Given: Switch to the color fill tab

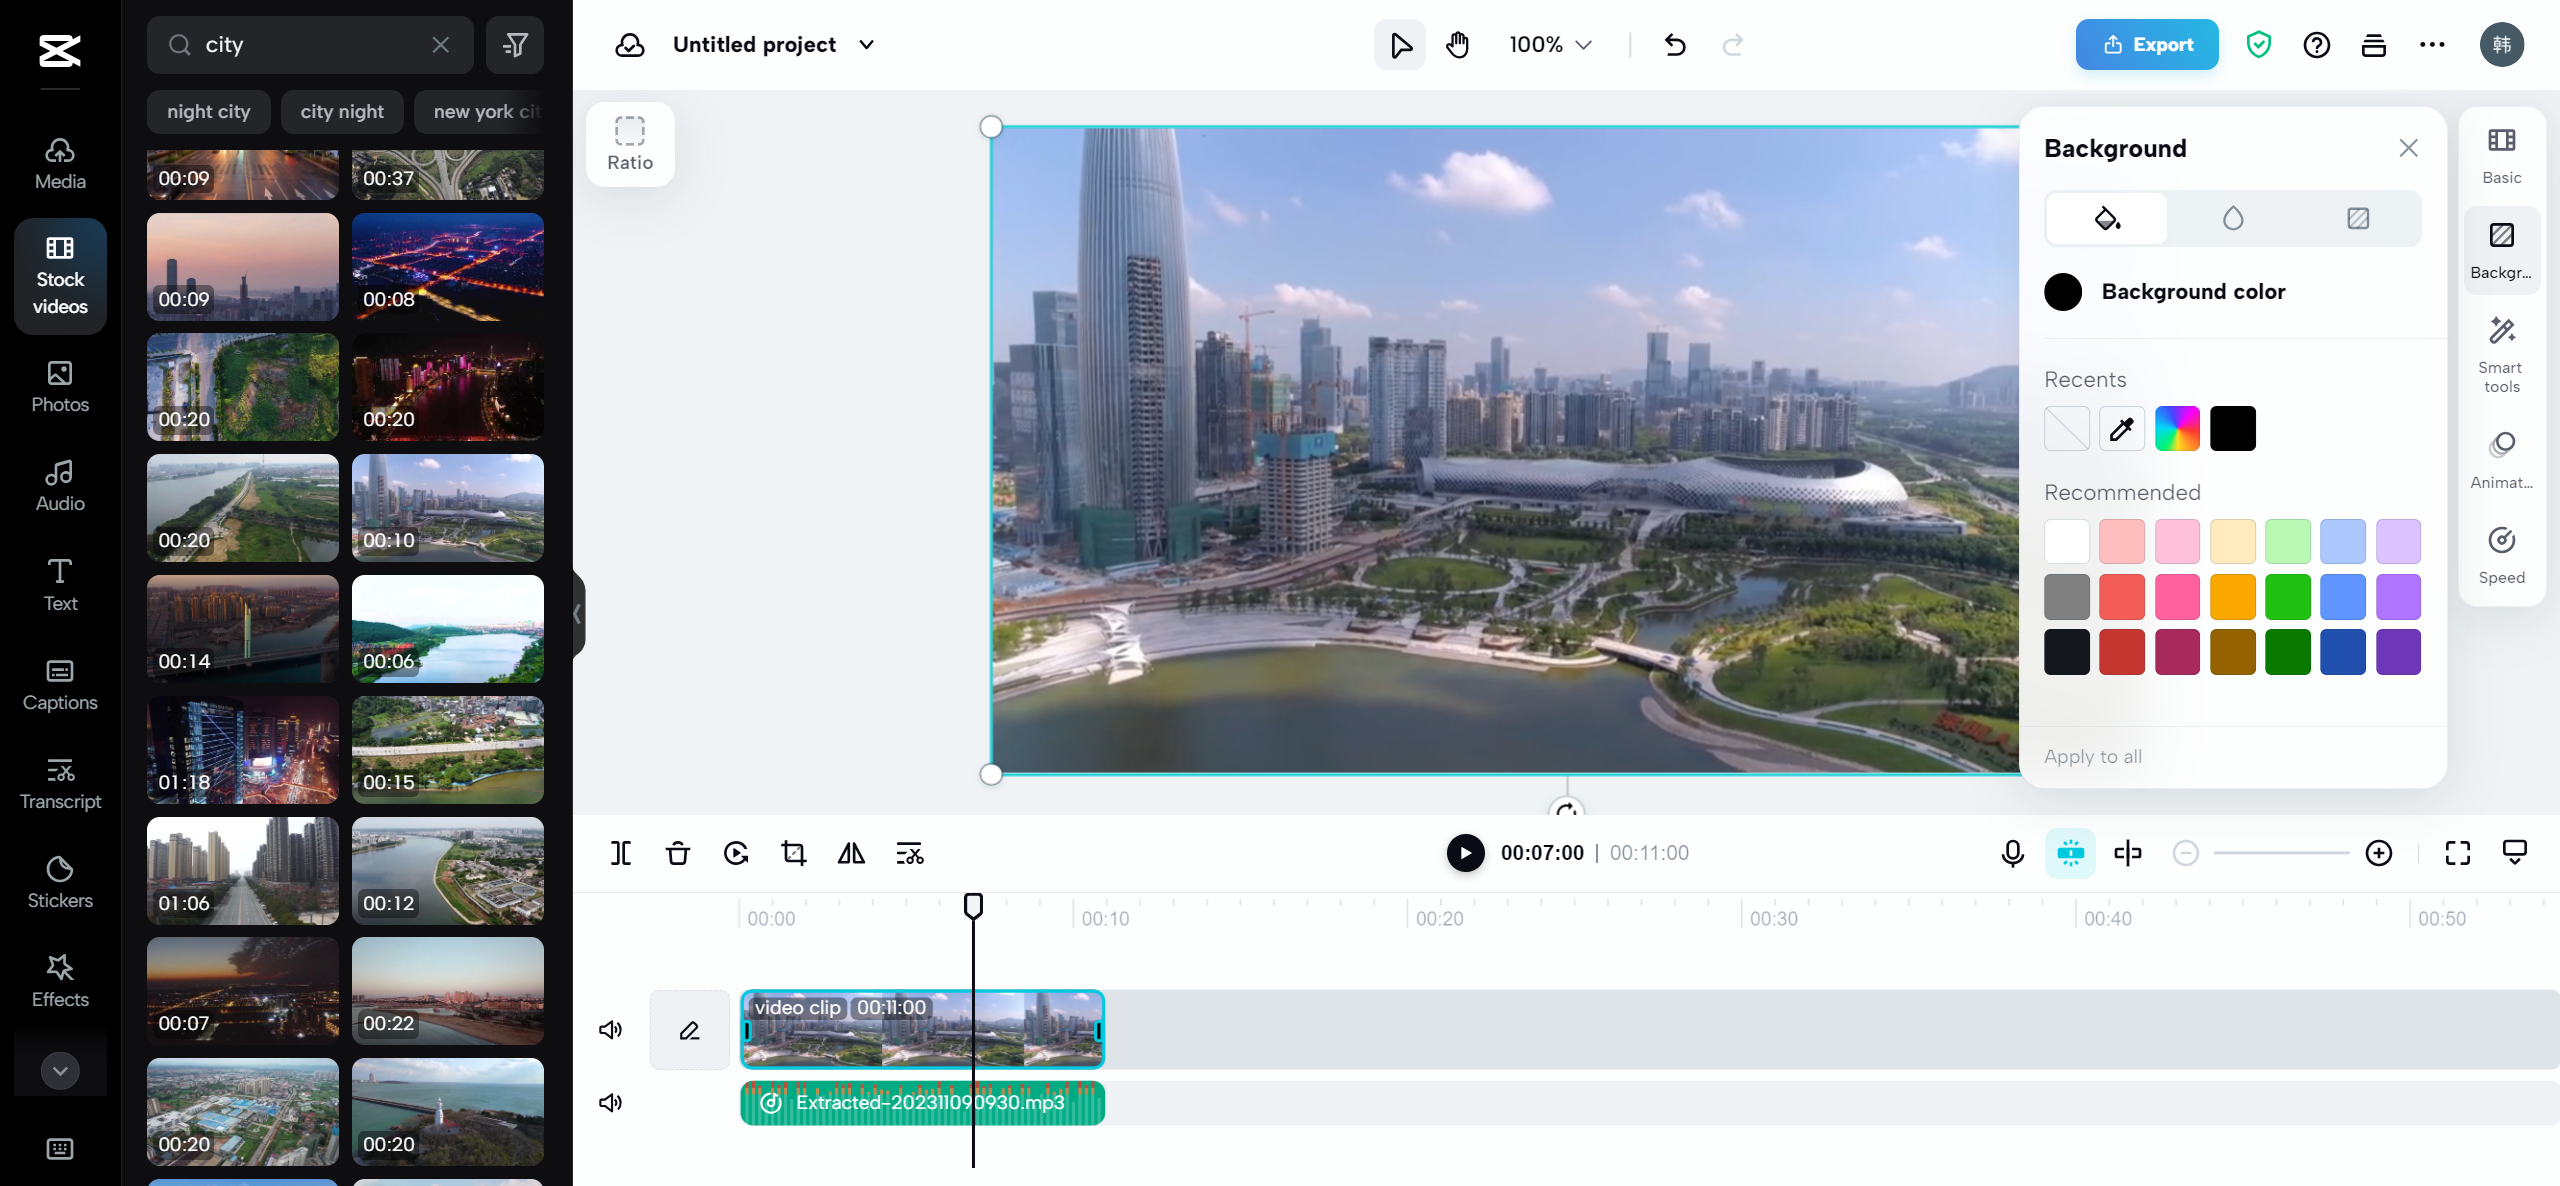Looking at the screenshot, I should [x=2107, y=218].
